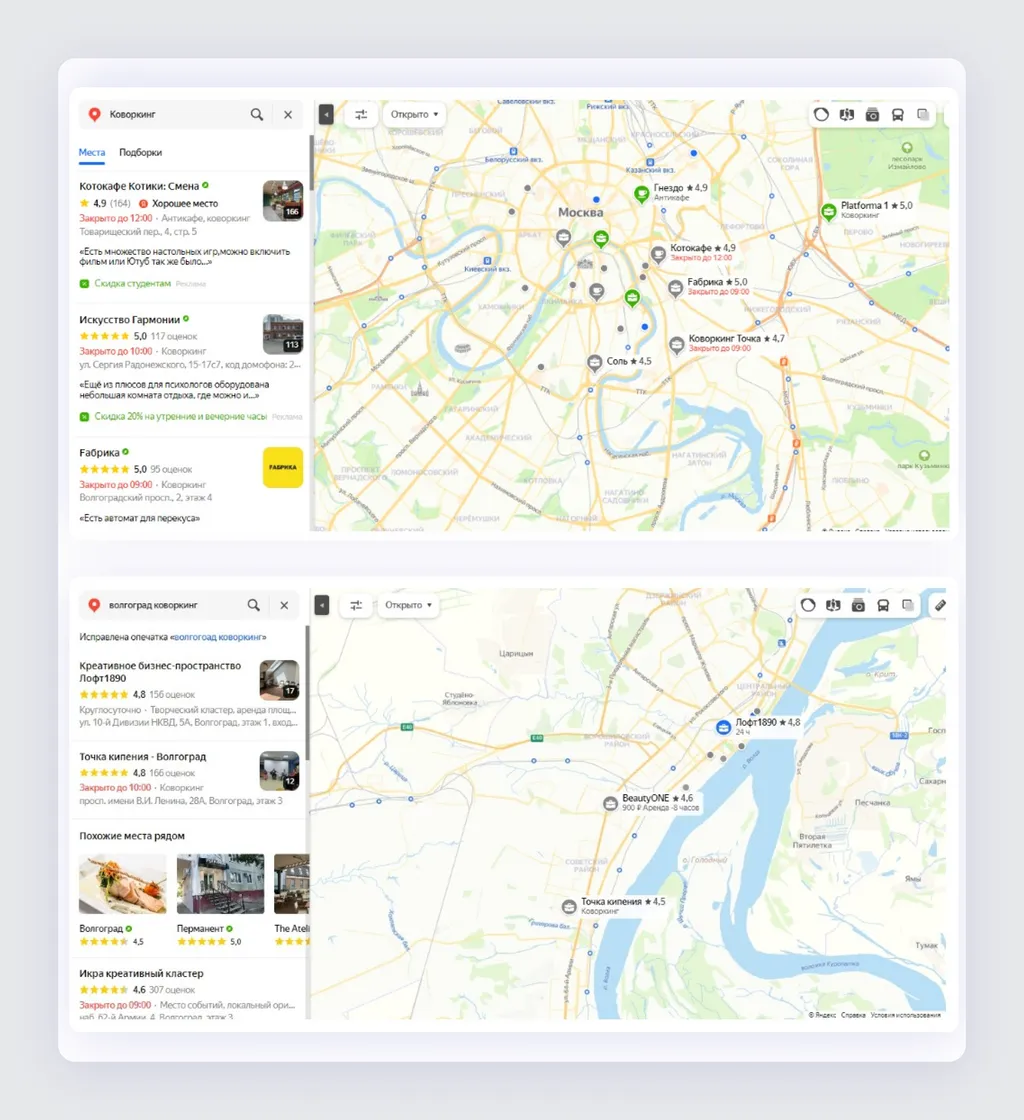The image size is (1024, 1120).
Task: Open the Открыто dropdown on the Moscow map
Action: [414, 114]
